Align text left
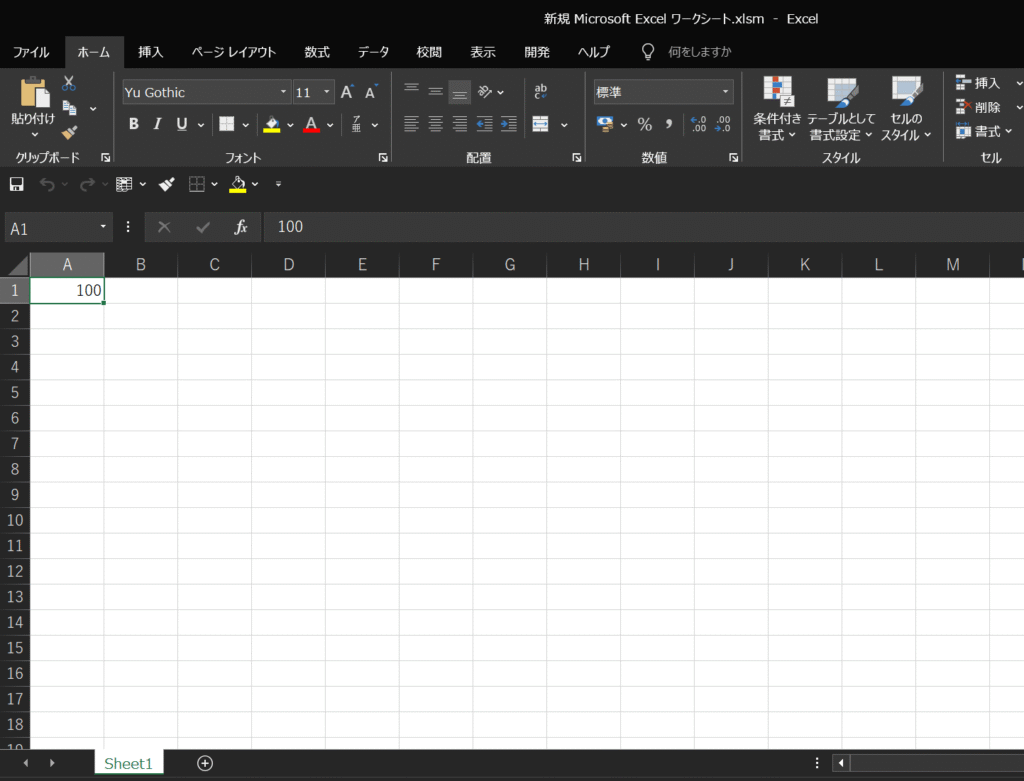Image resolution: width=1024 pixels, height=781 pixels. pyautogui.click(x=411, y=123)
